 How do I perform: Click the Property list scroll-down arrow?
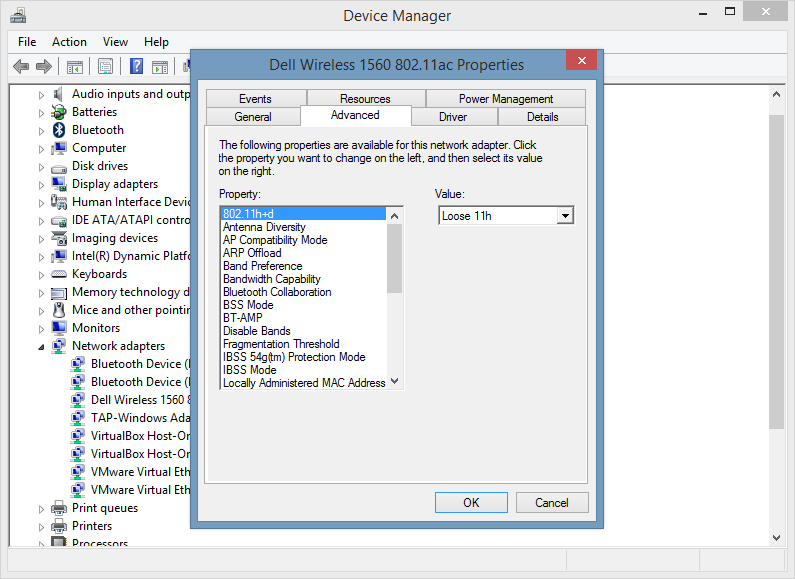[394, 381]
